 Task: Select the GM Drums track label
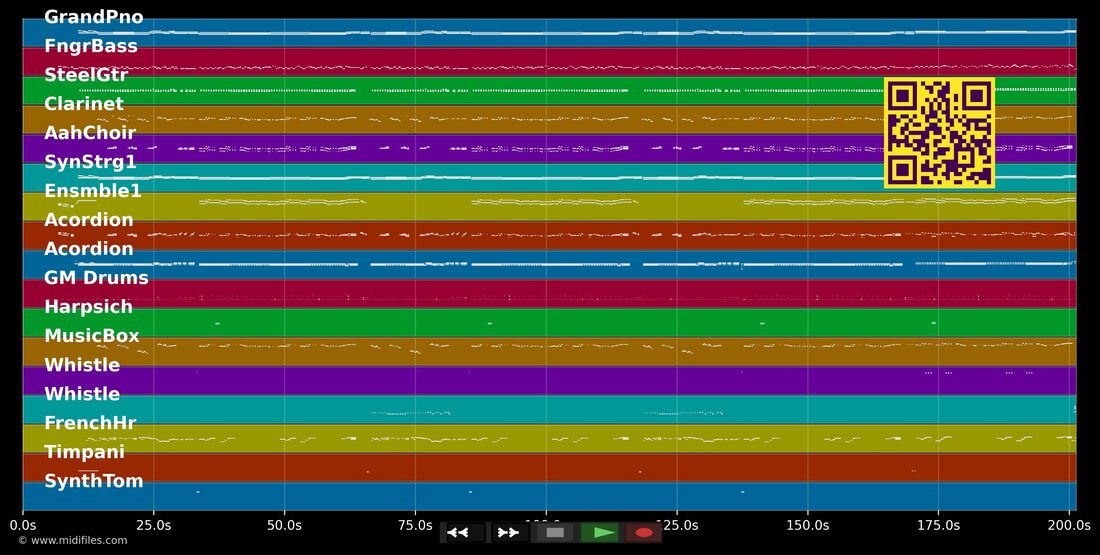tap(96, 278)
